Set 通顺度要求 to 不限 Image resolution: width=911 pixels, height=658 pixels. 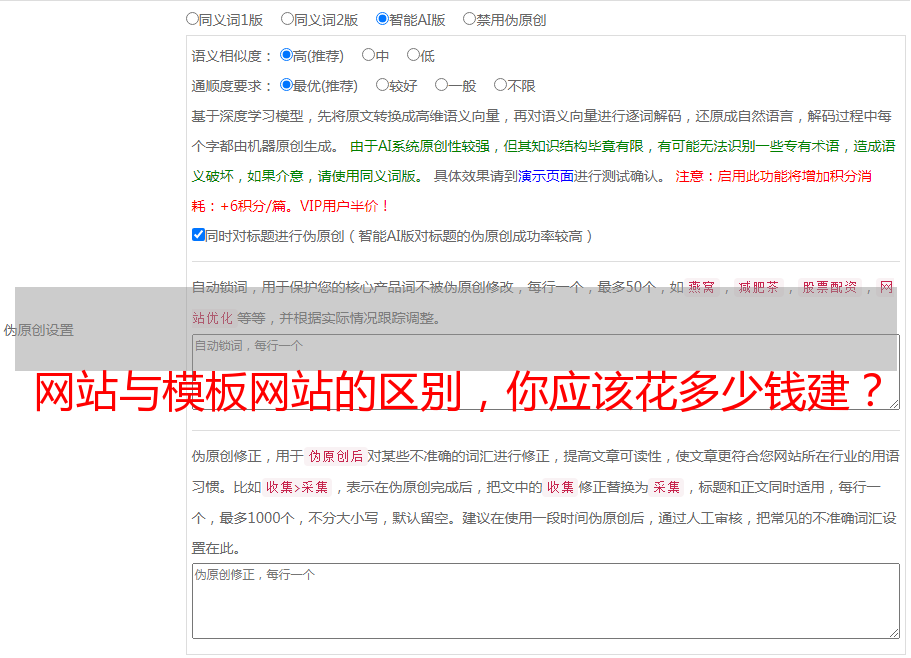point(500,85)
